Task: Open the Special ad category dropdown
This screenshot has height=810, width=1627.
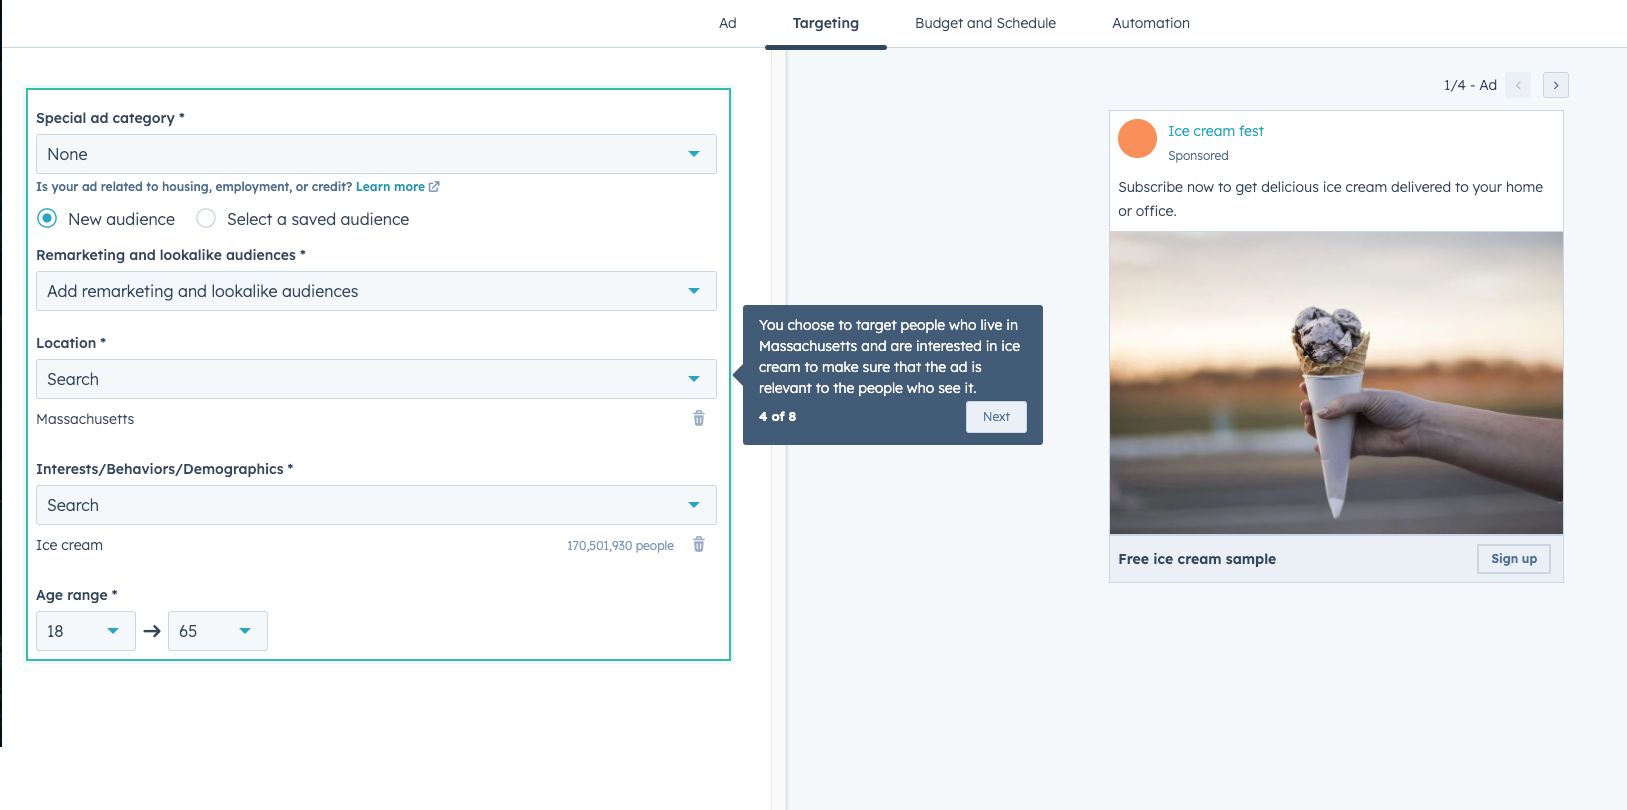Action: 376,154
